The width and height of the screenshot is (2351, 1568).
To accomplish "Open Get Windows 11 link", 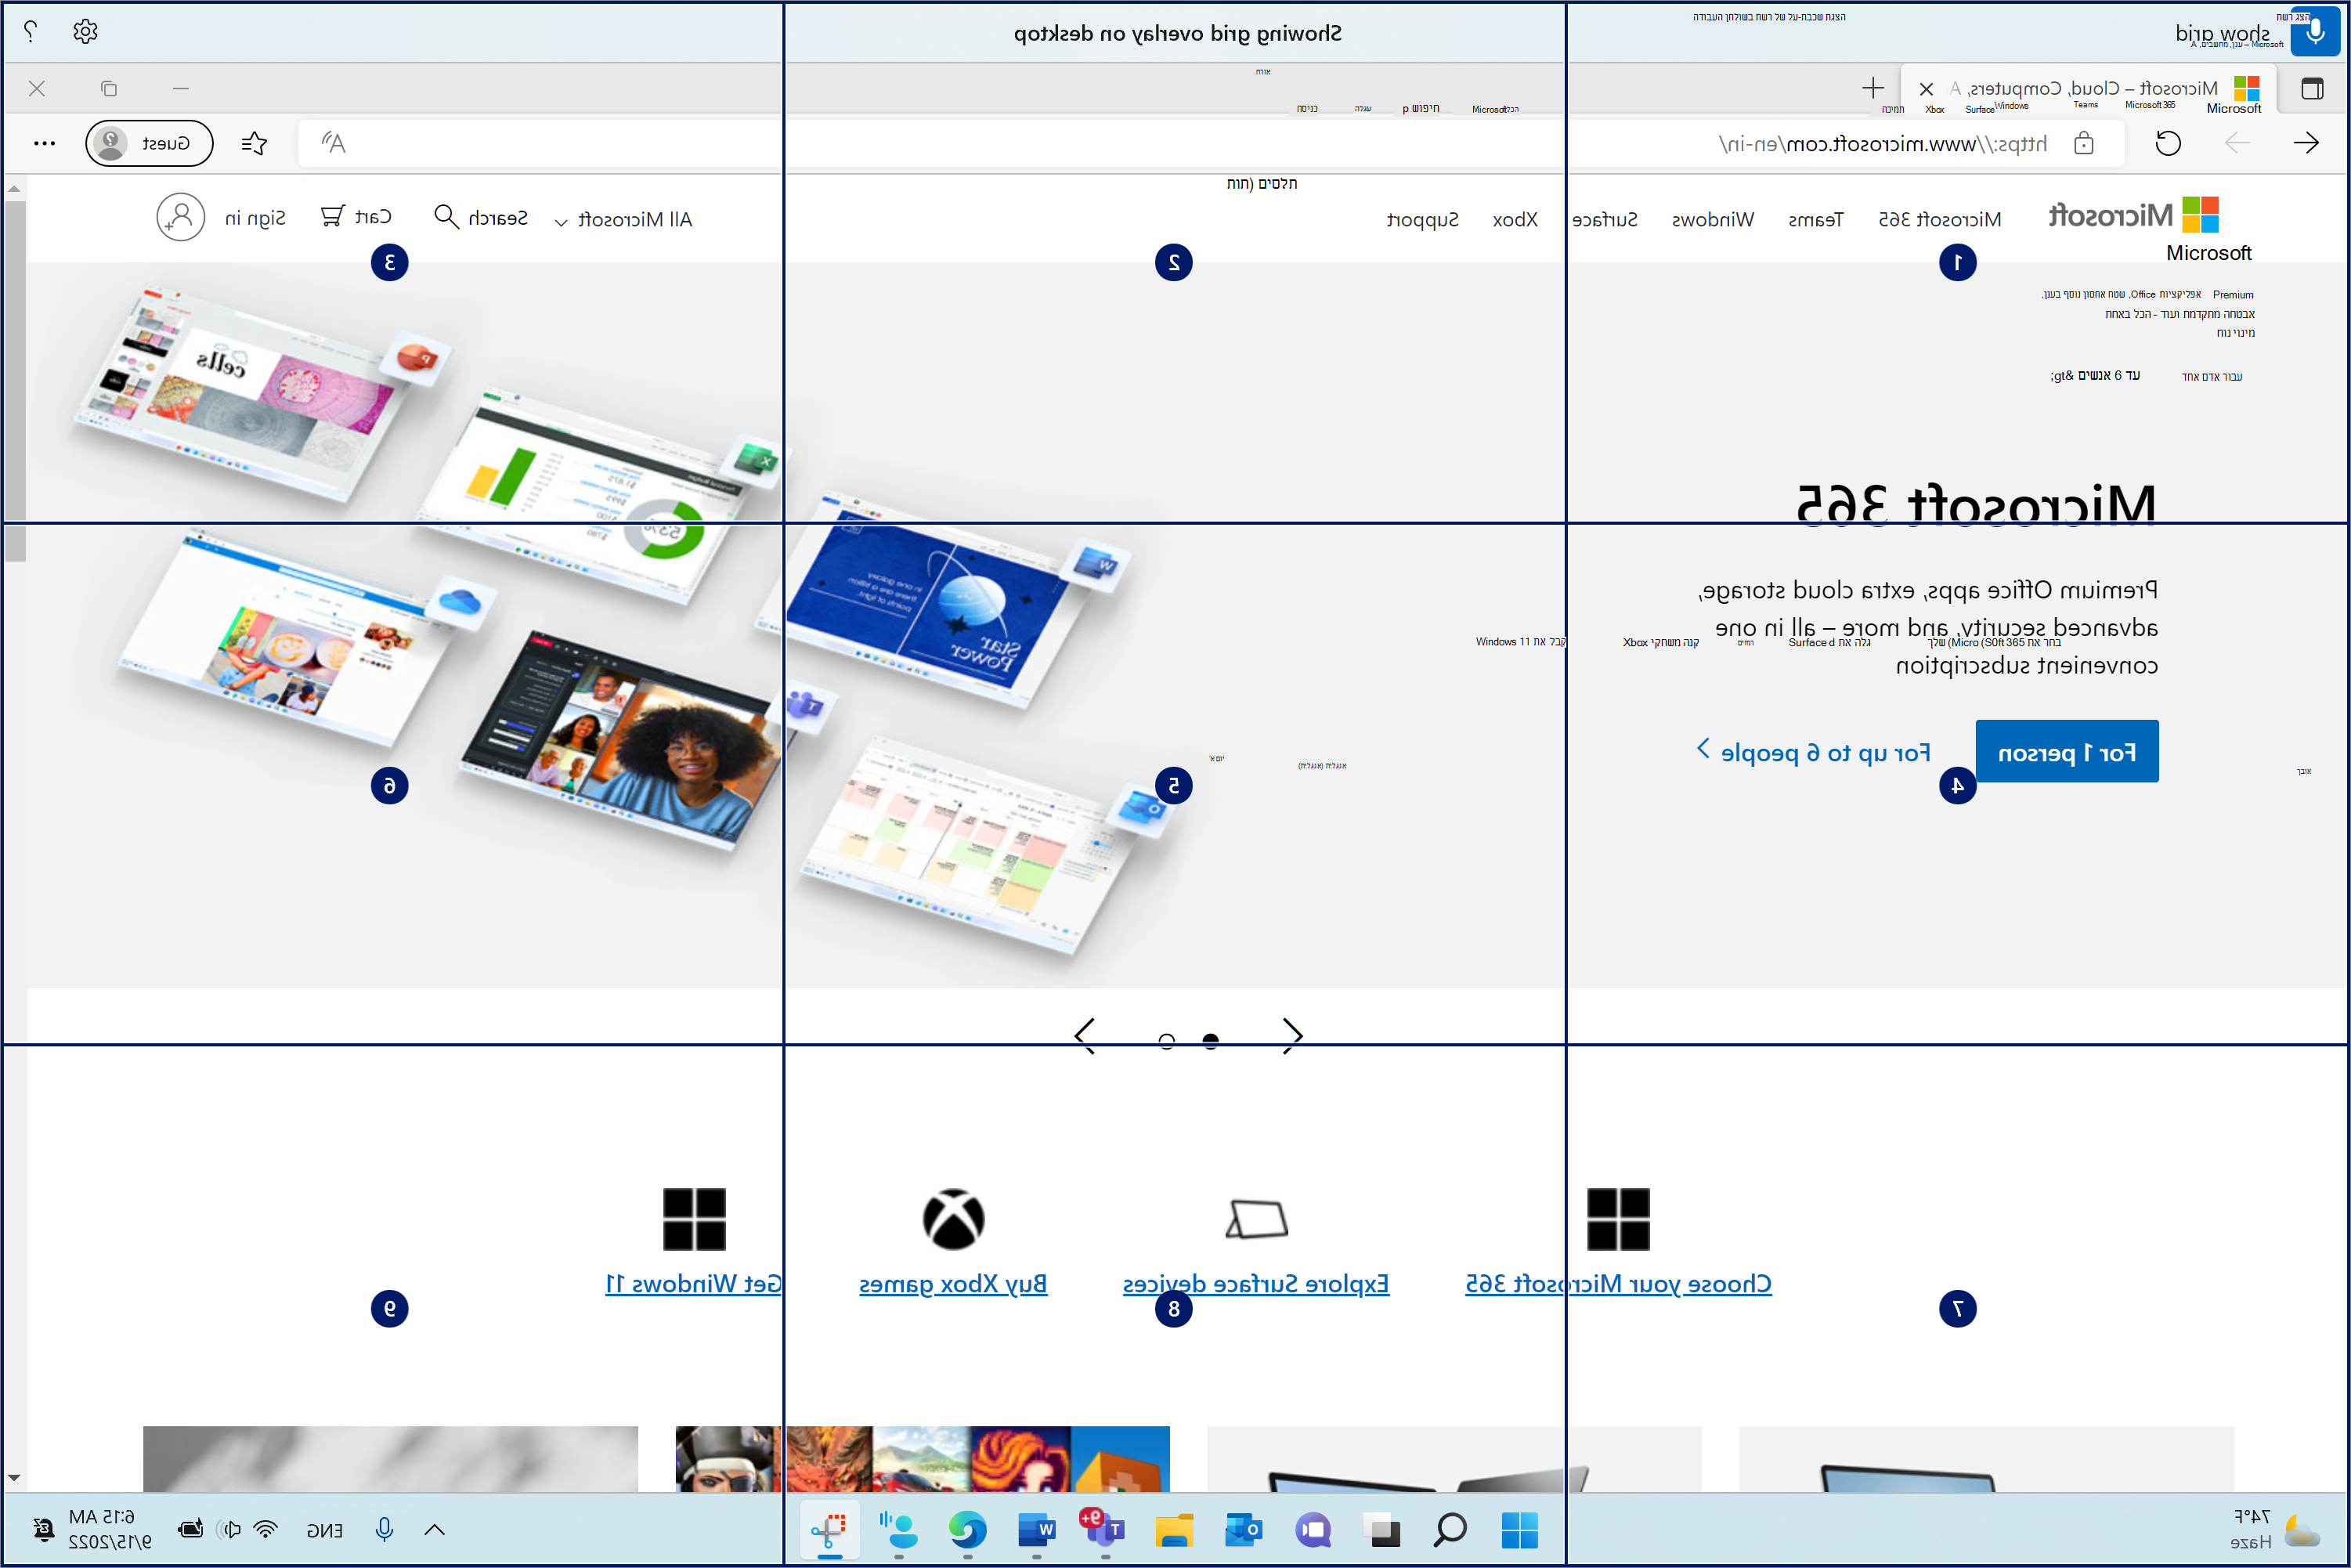I will pos(694,1284).
